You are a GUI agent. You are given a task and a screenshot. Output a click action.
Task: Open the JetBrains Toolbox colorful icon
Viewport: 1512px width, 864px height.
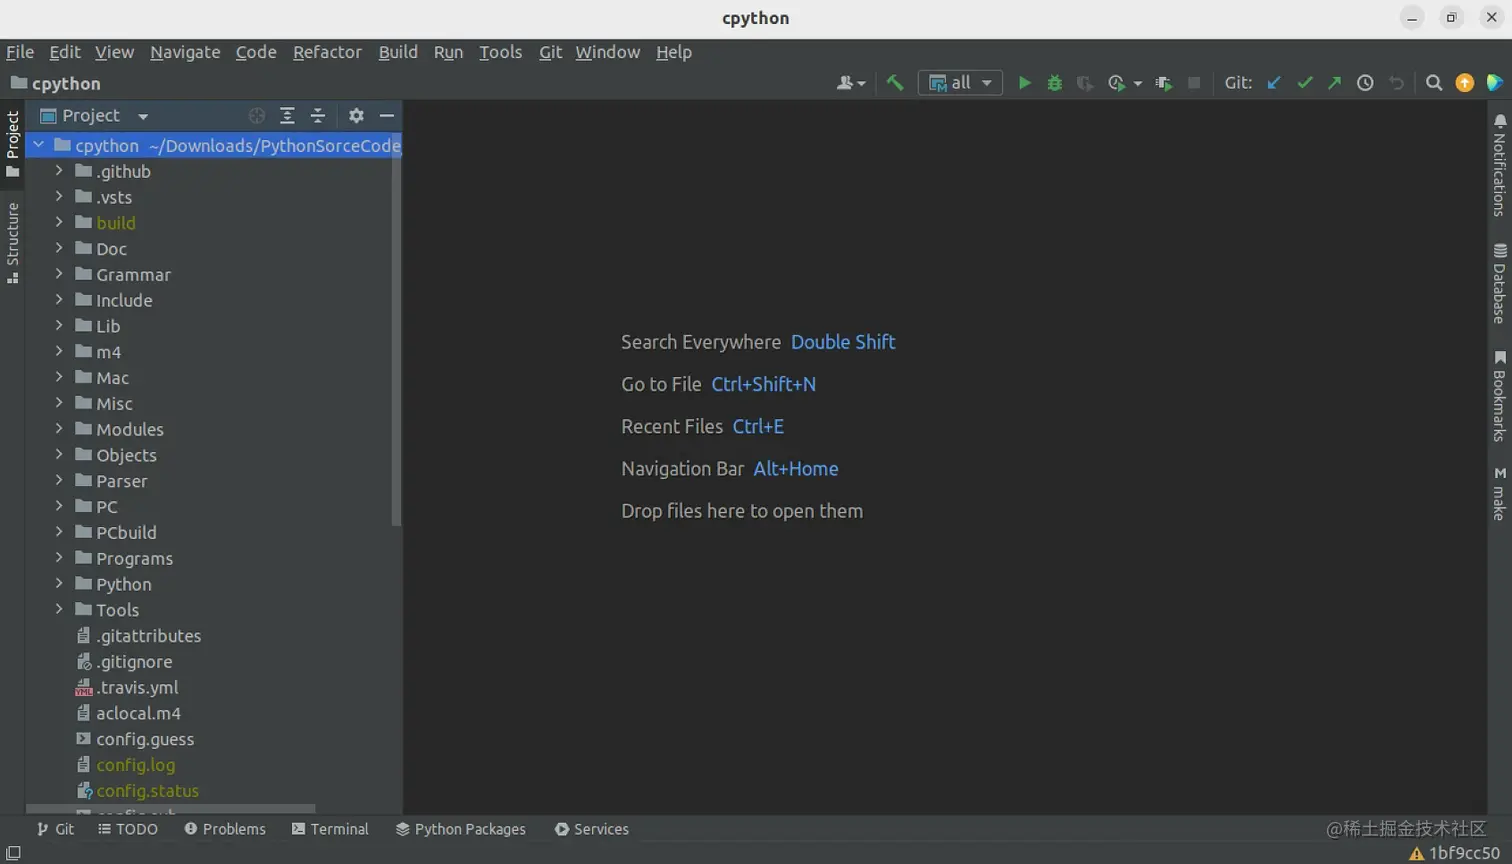pyautogui.click(x=1495, y=83)
